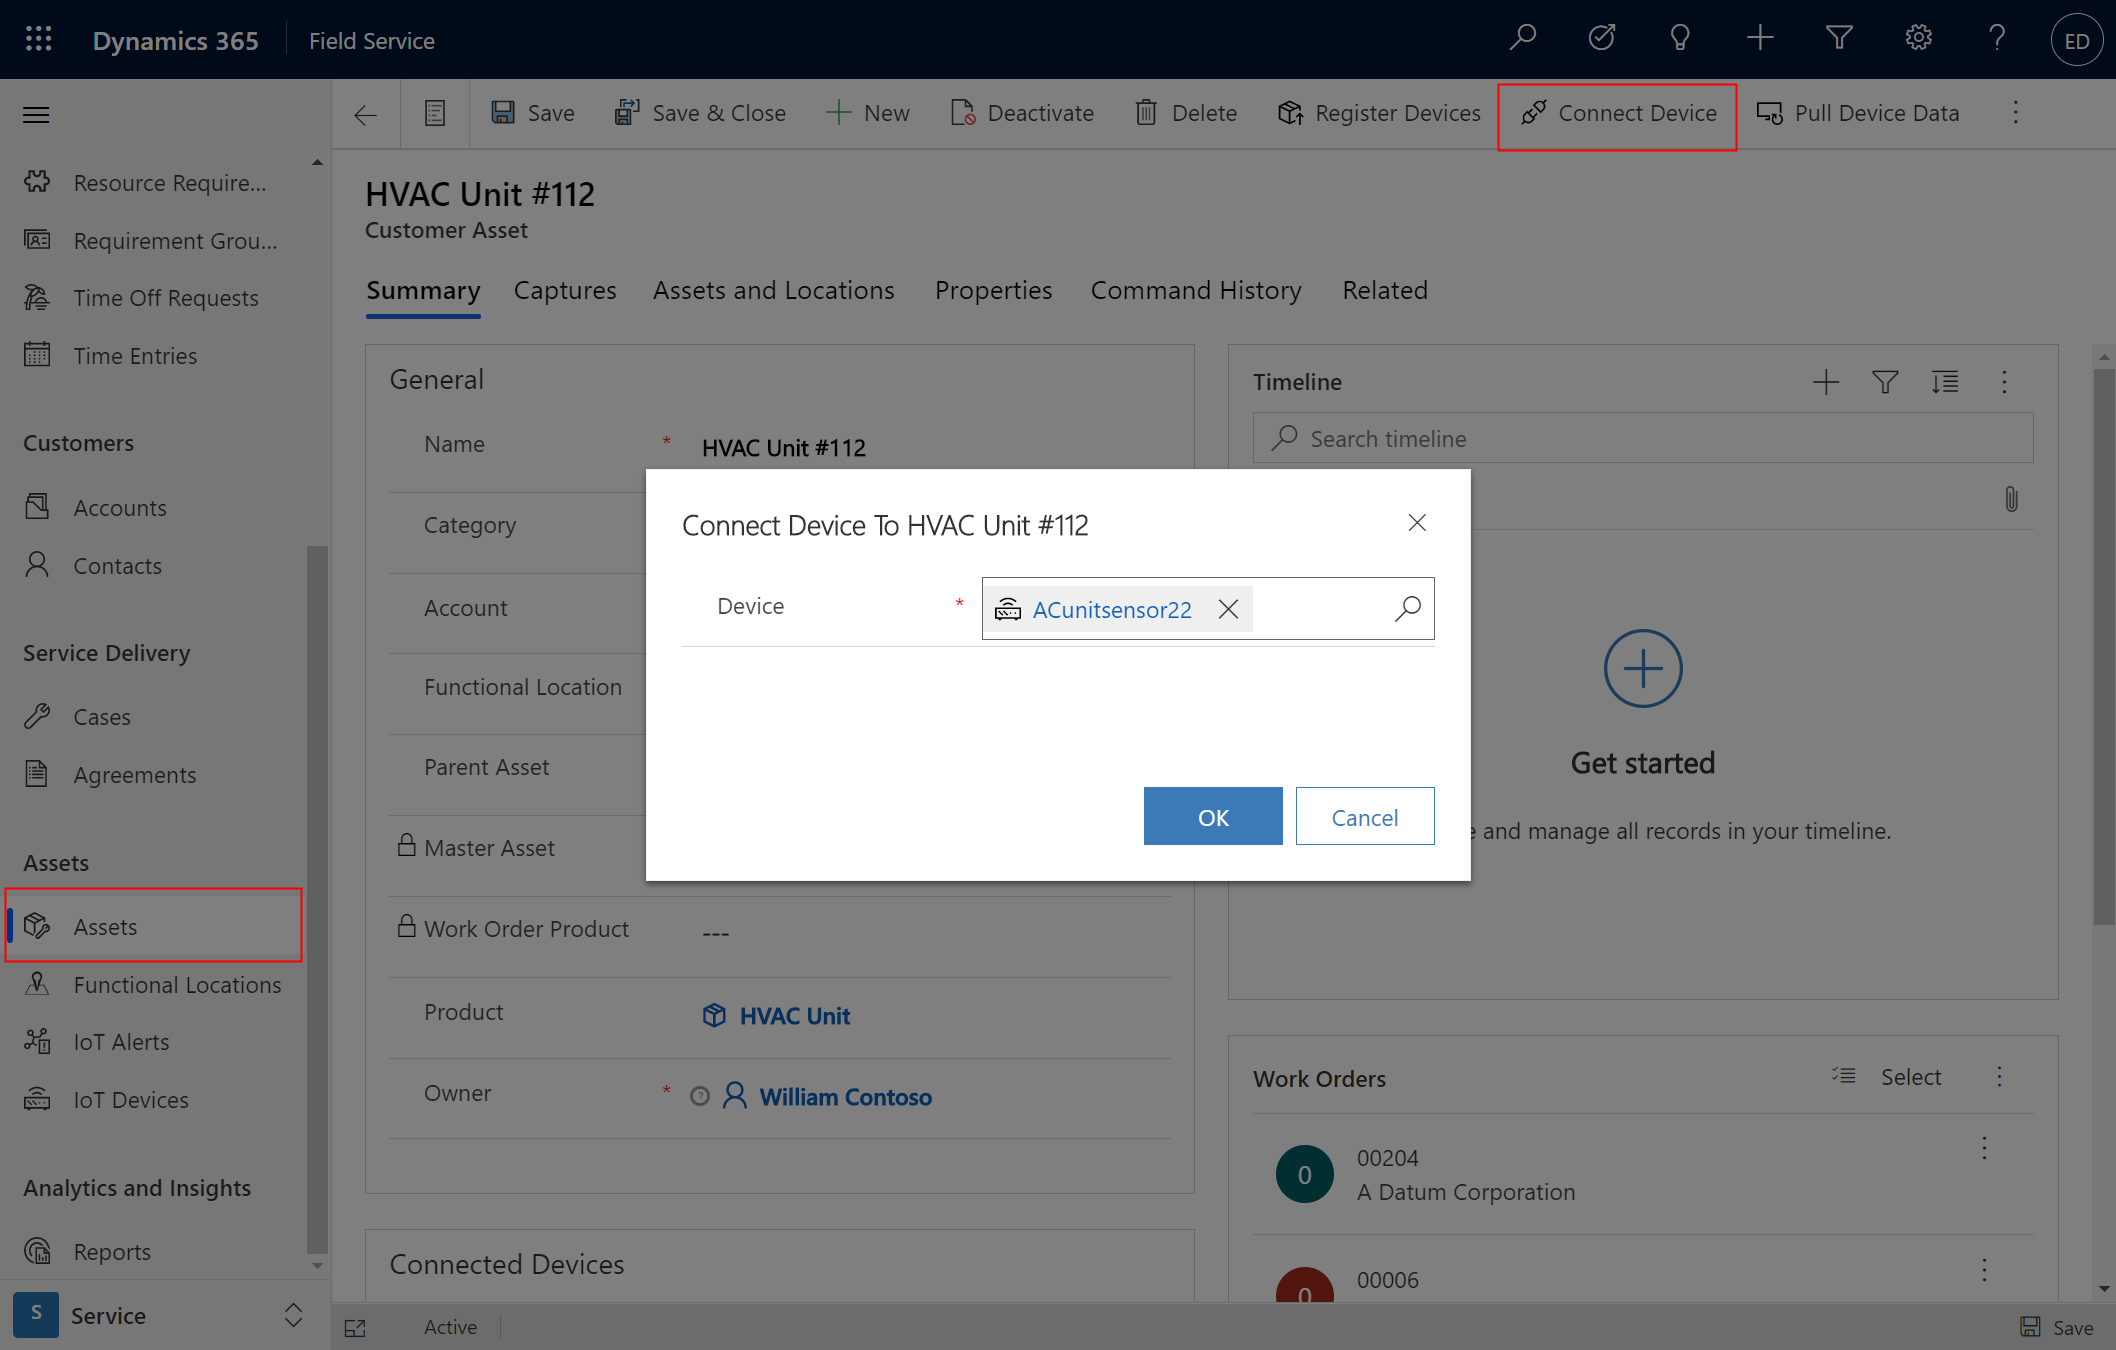Open the Command History tab
The width and height of the screenshot is (2116, 1350).
pyautogui.click(x=1196, y=291)
